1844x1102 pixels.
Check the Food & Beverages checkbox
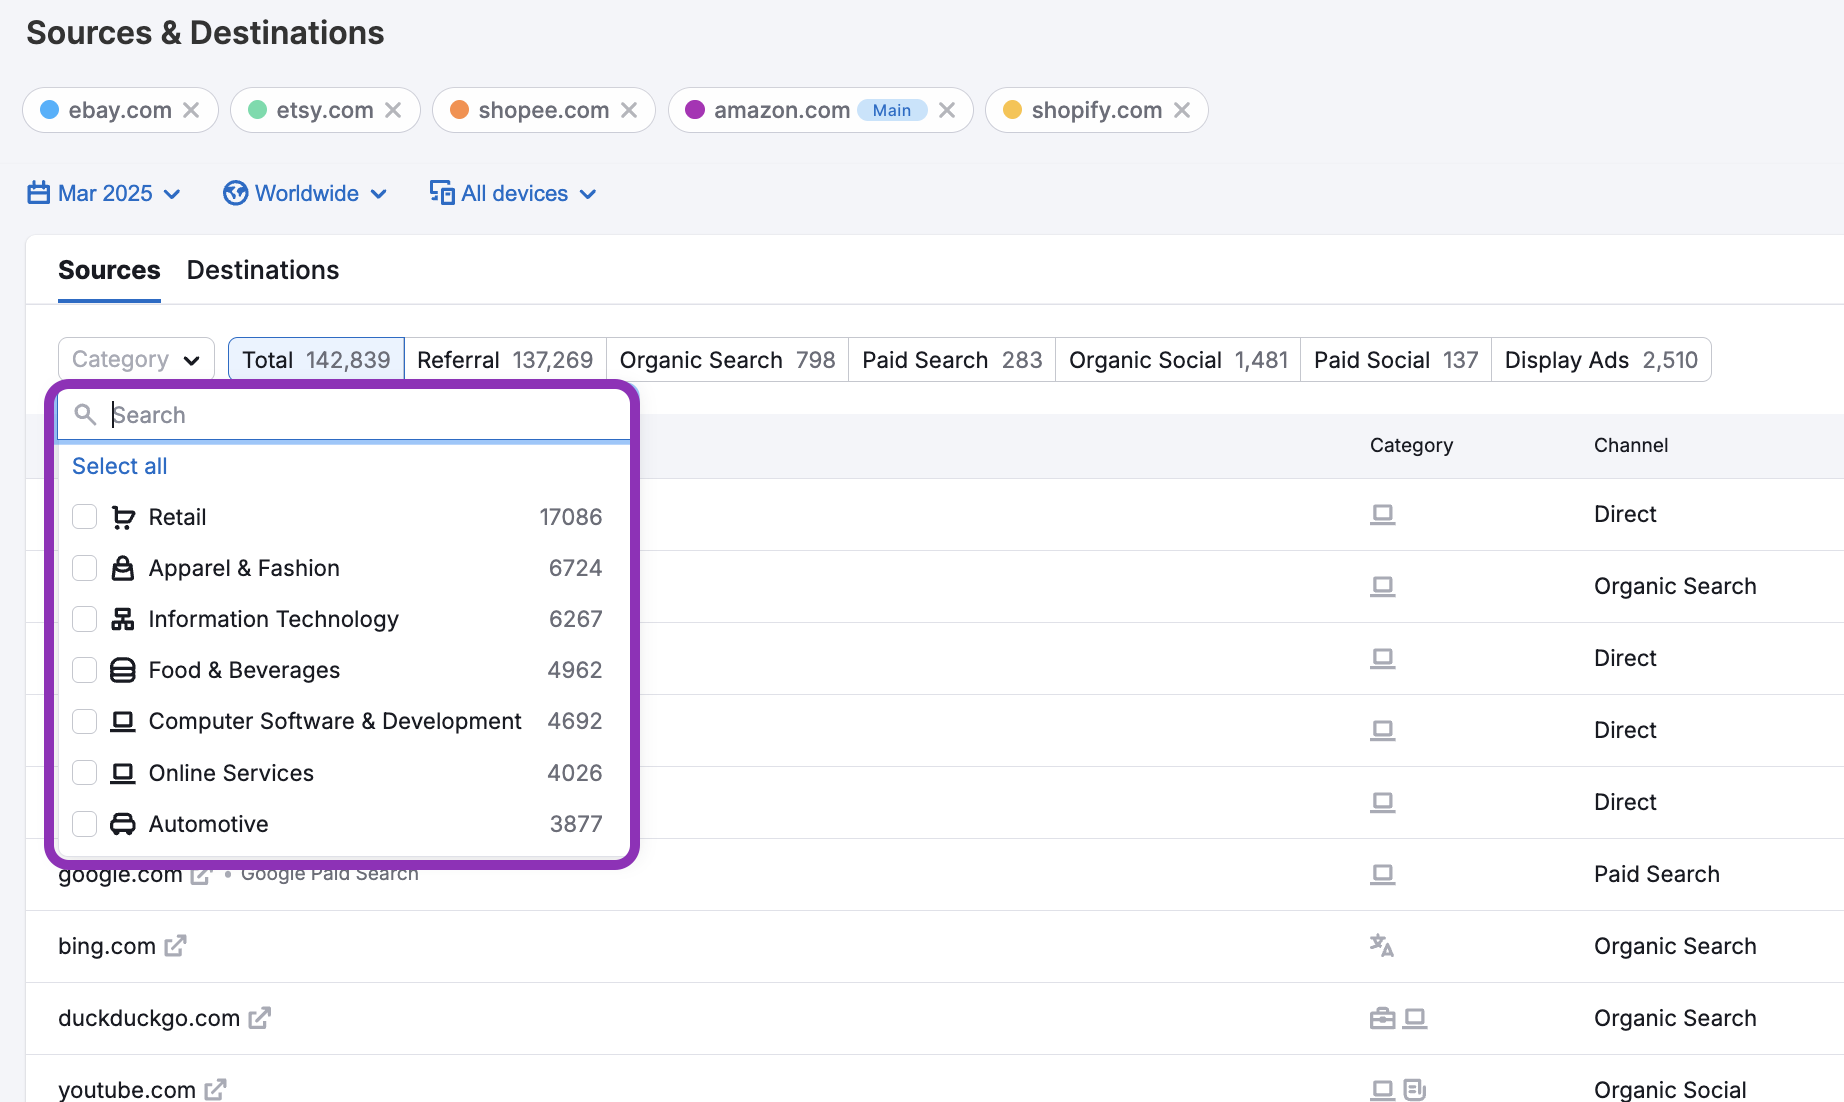click(85, 670)
